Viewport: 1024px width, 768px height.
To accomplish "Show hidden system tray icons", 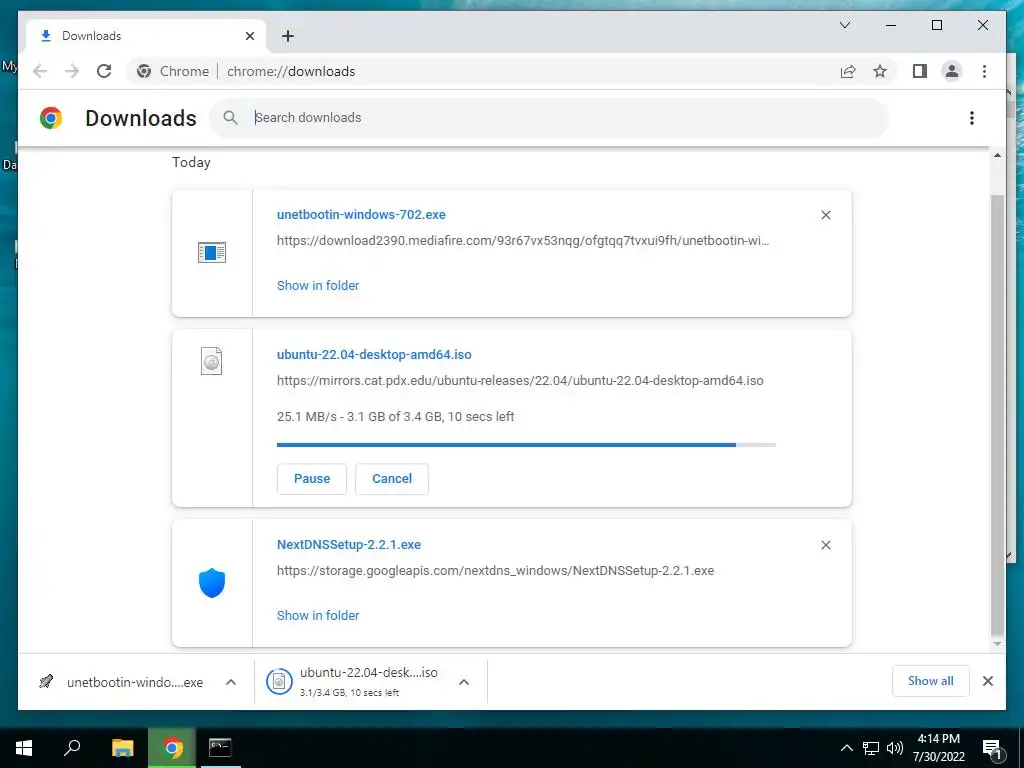I will tap(846, 748).
